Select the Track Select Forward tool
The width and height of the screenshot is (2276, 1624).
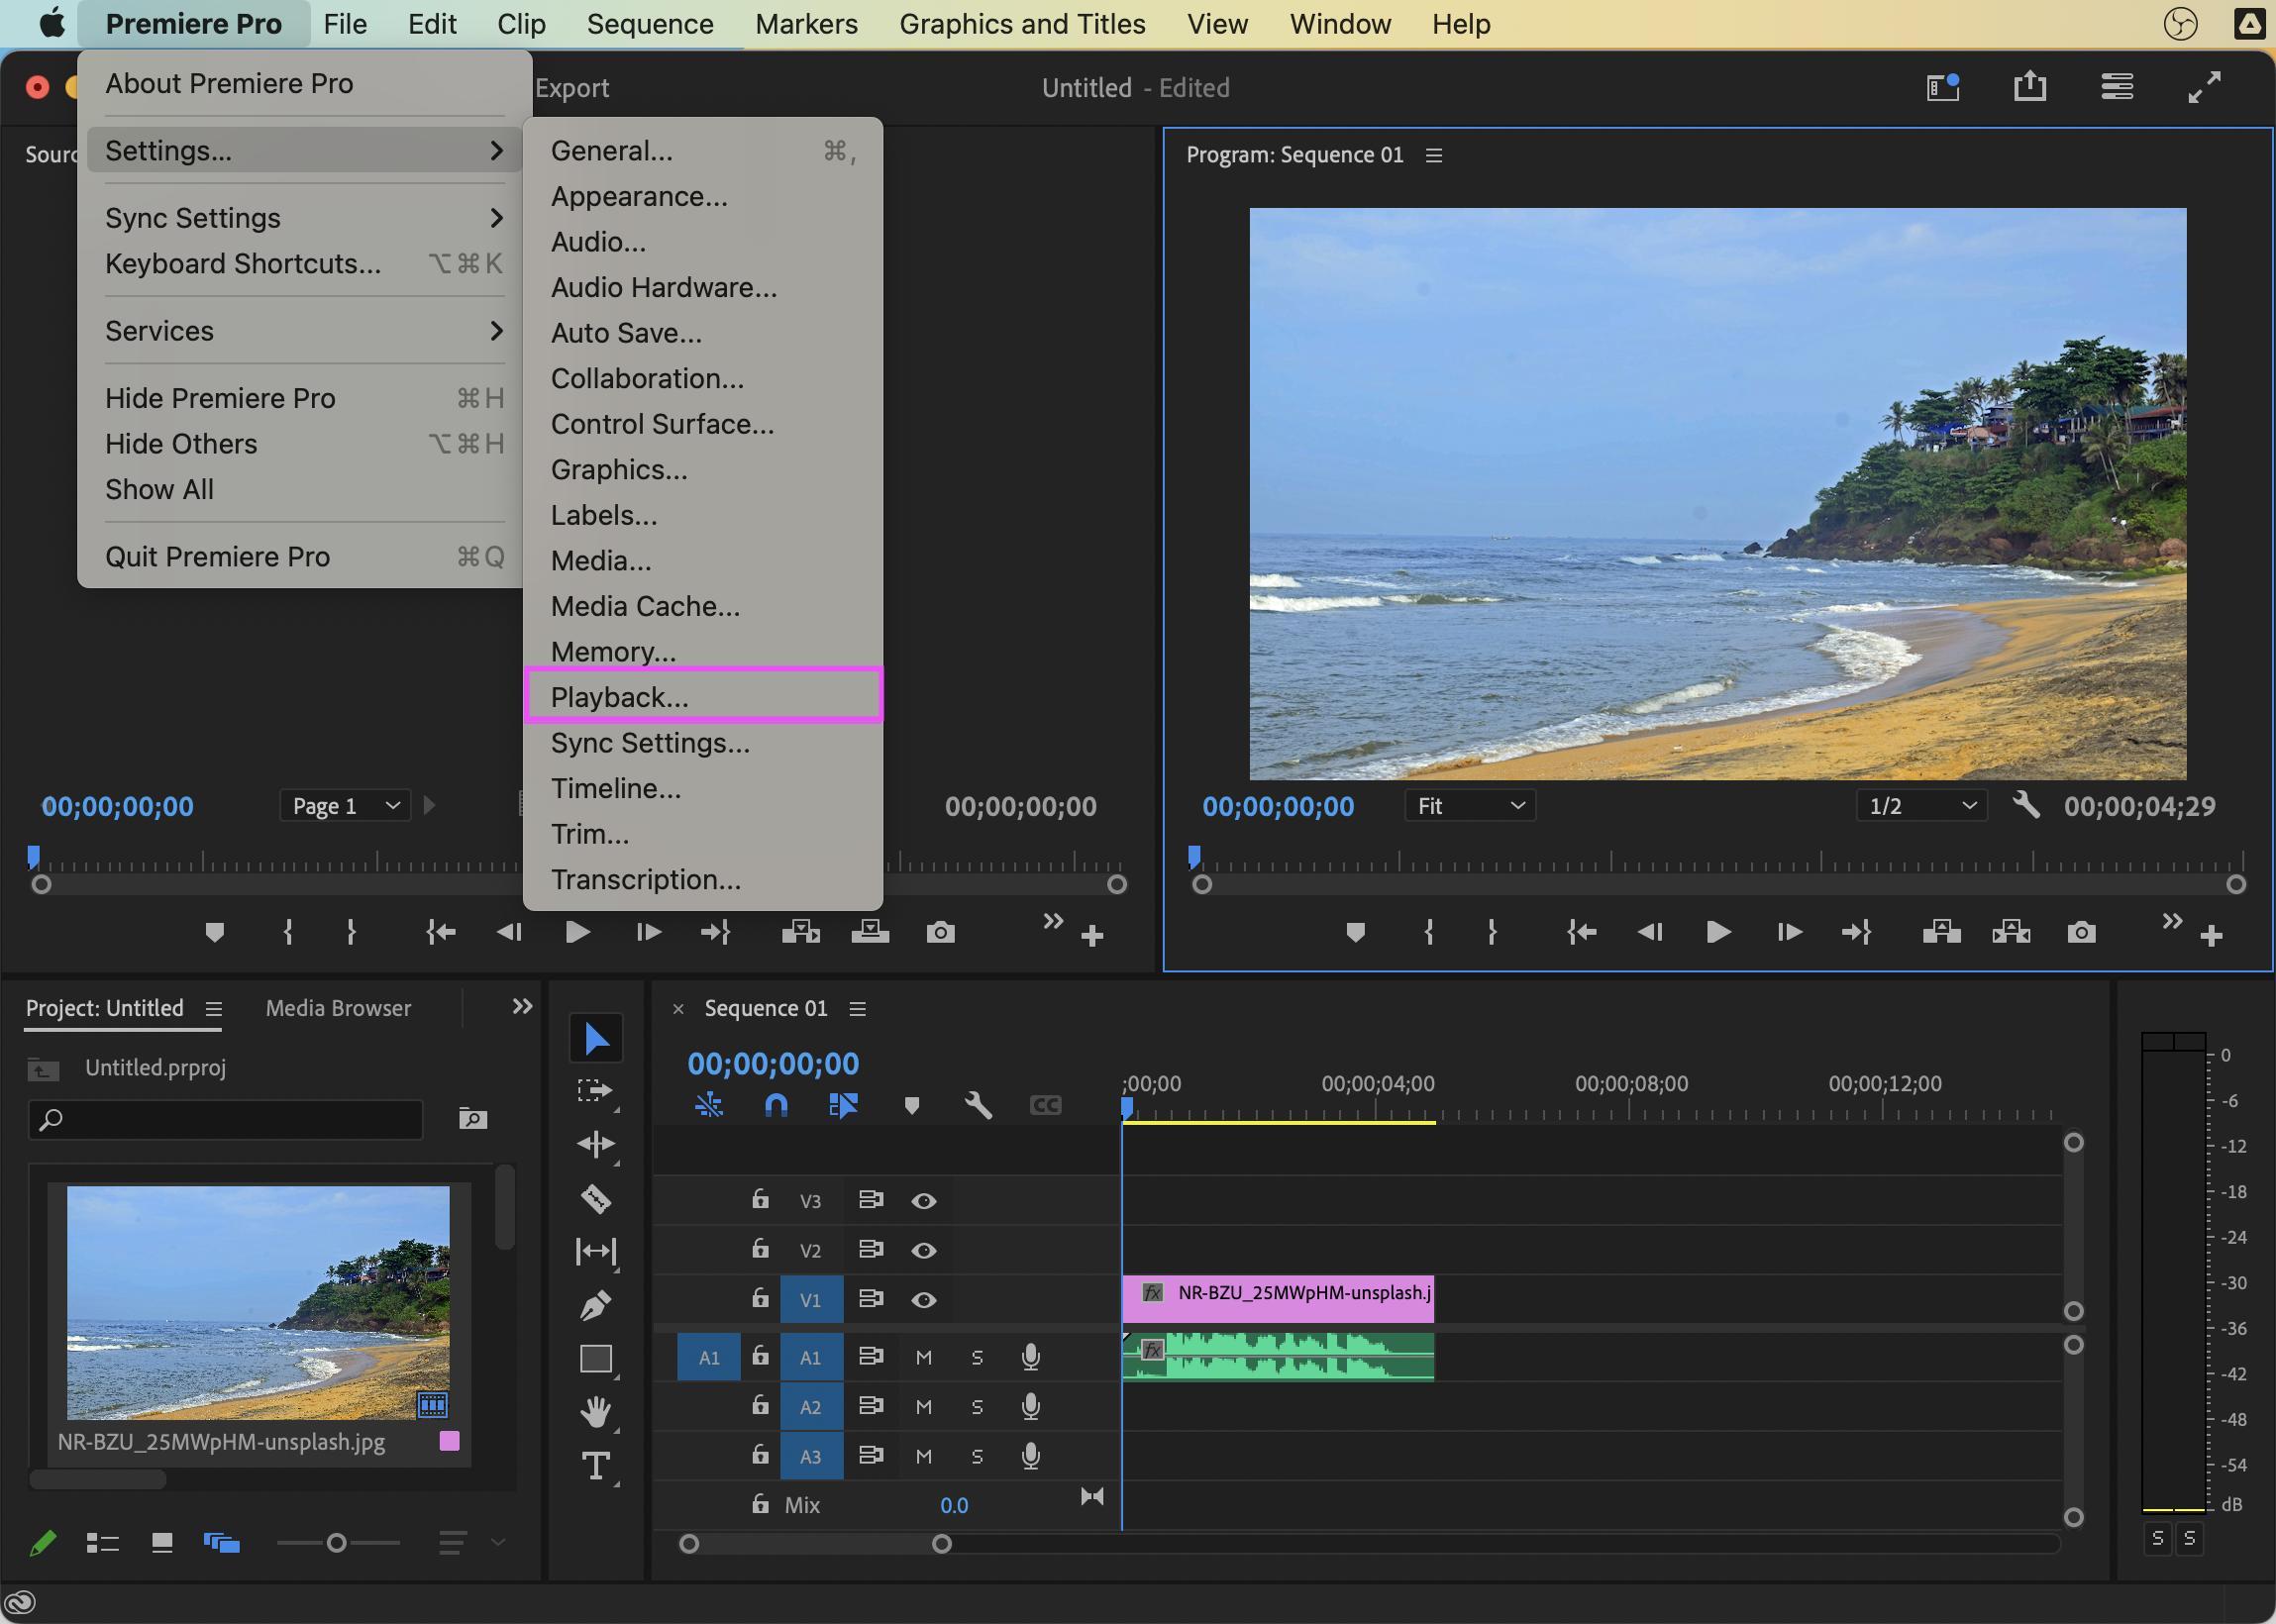point(596,1091)
